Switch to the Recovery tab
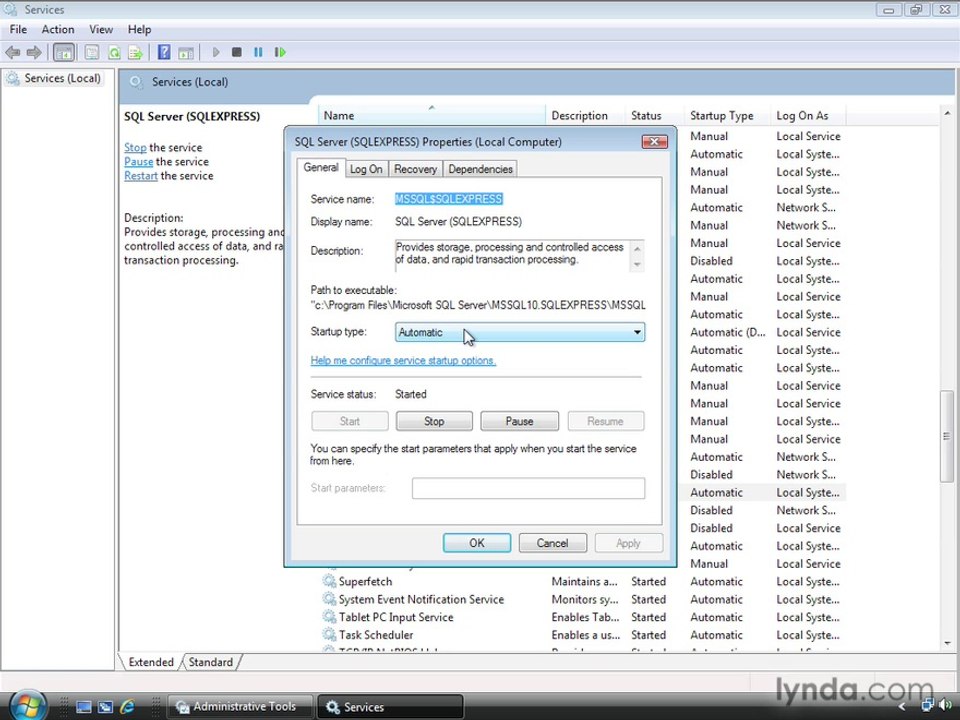 415,169
